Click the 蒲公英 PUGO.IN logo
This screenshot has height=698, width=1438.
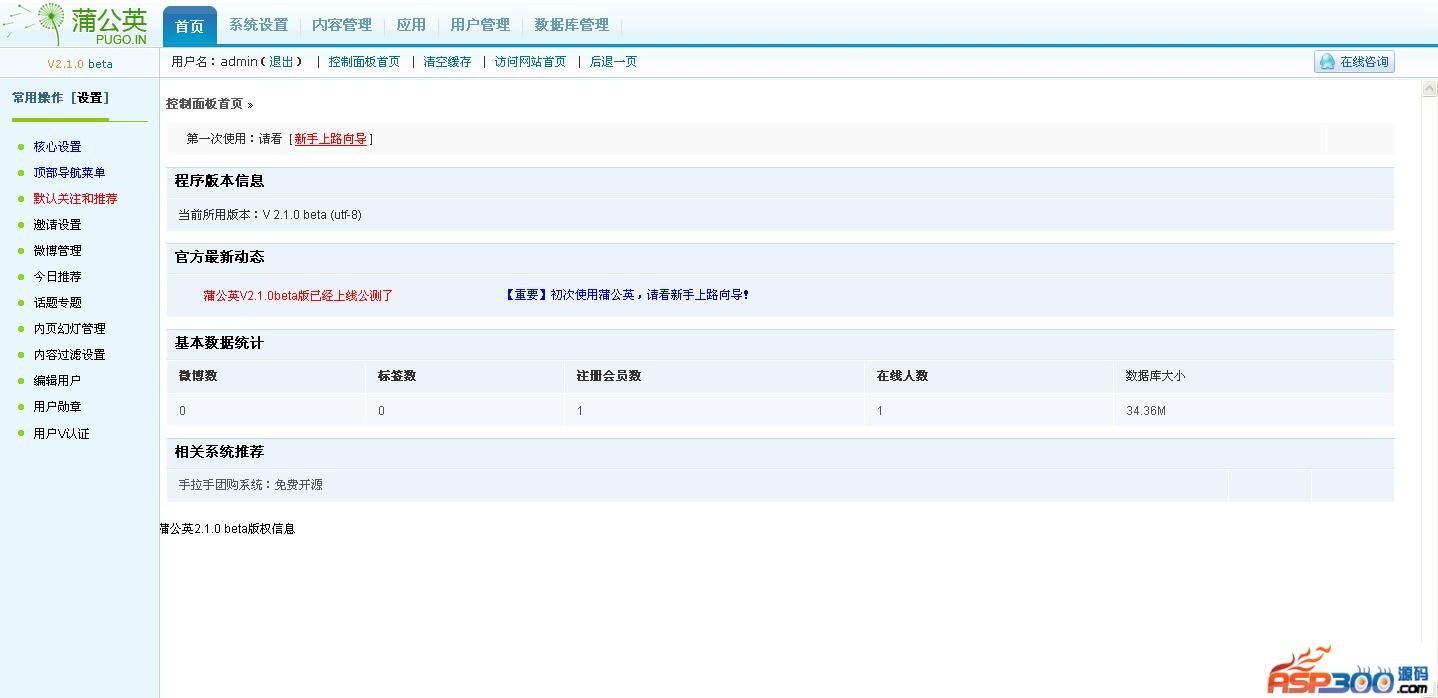click(75, 24)
